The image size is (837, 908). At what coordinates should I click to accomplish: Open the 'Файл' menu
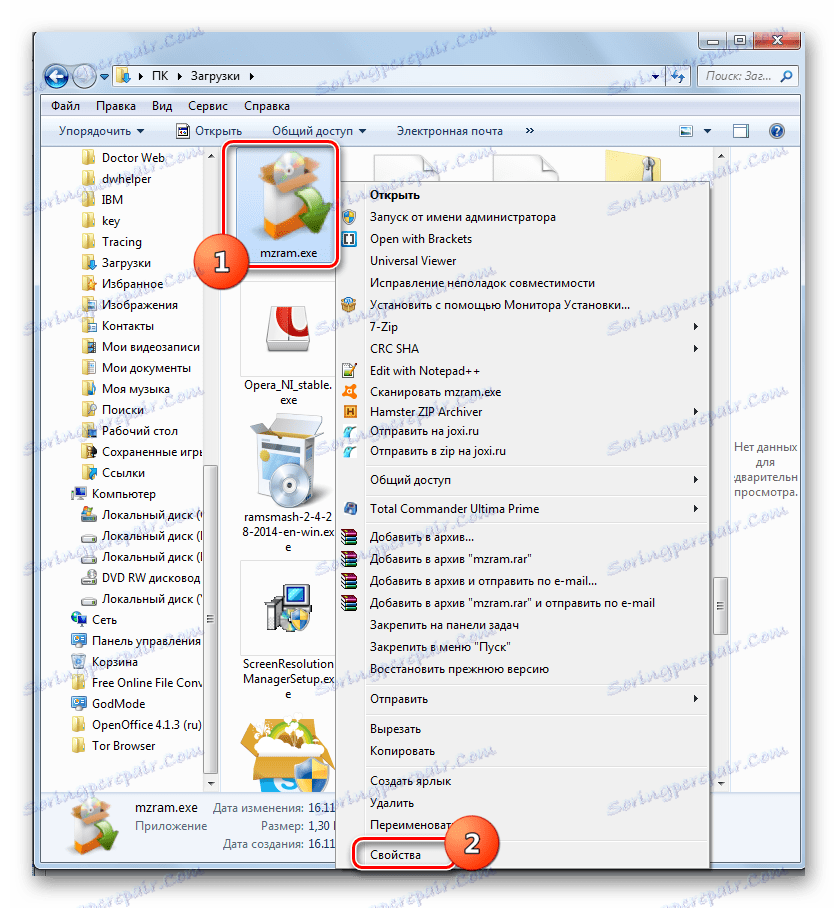65,106
